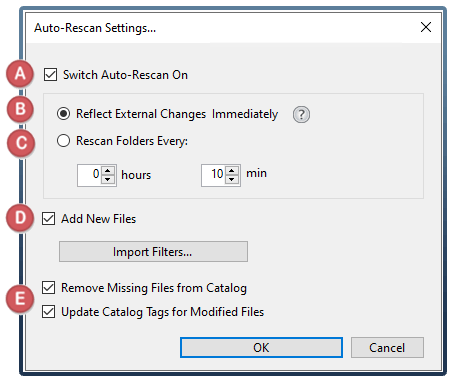Click the red B annotation marker
The image size is (452, 381).
tap(20, 109)
